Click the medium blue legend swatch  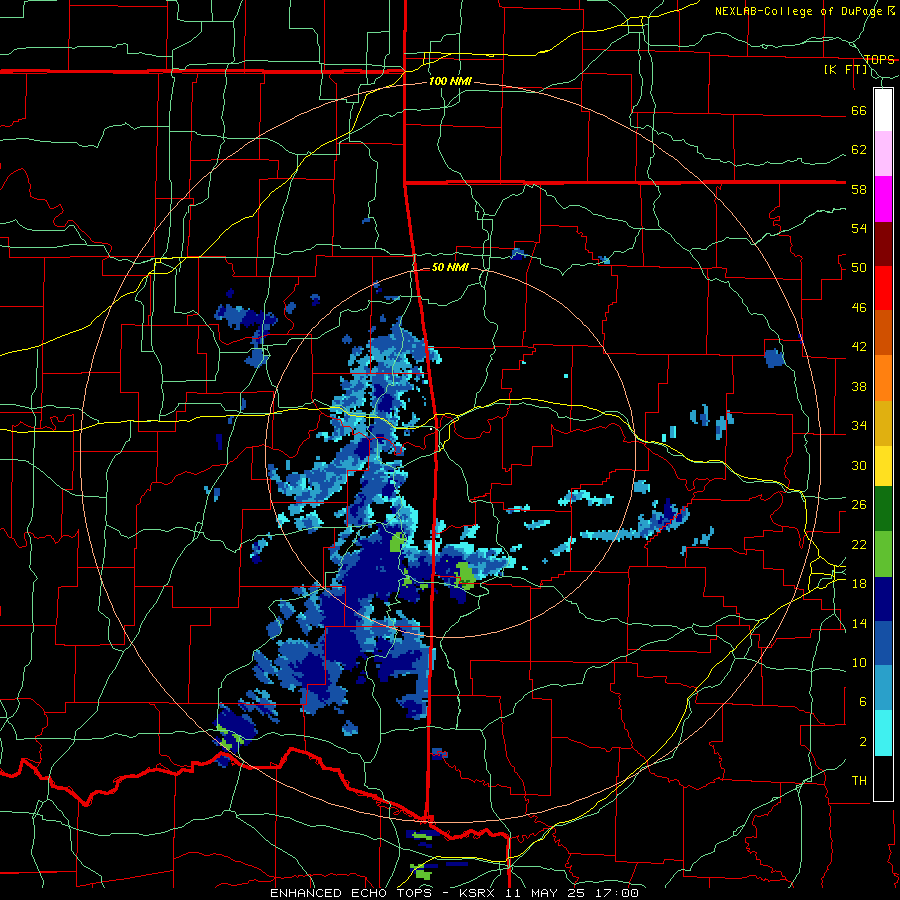883,643
